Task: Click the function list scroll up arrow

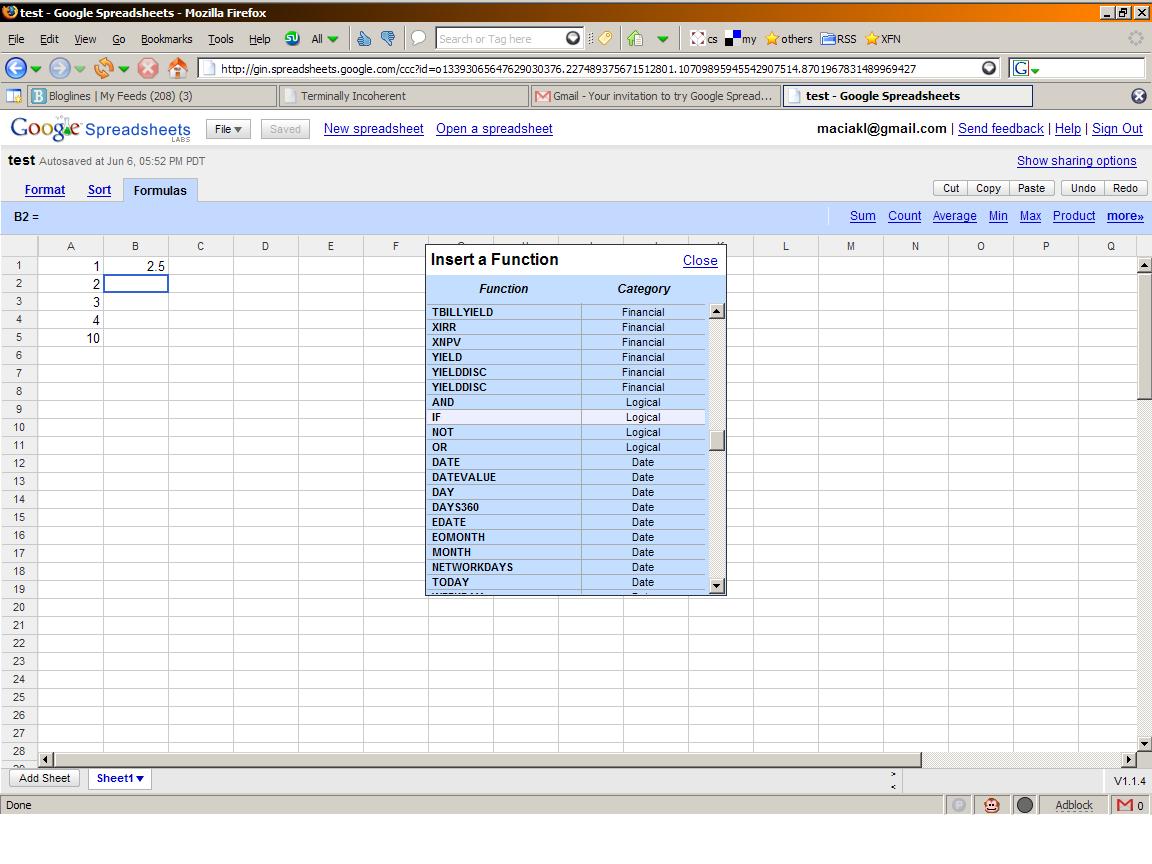Action: click(717, 312)
